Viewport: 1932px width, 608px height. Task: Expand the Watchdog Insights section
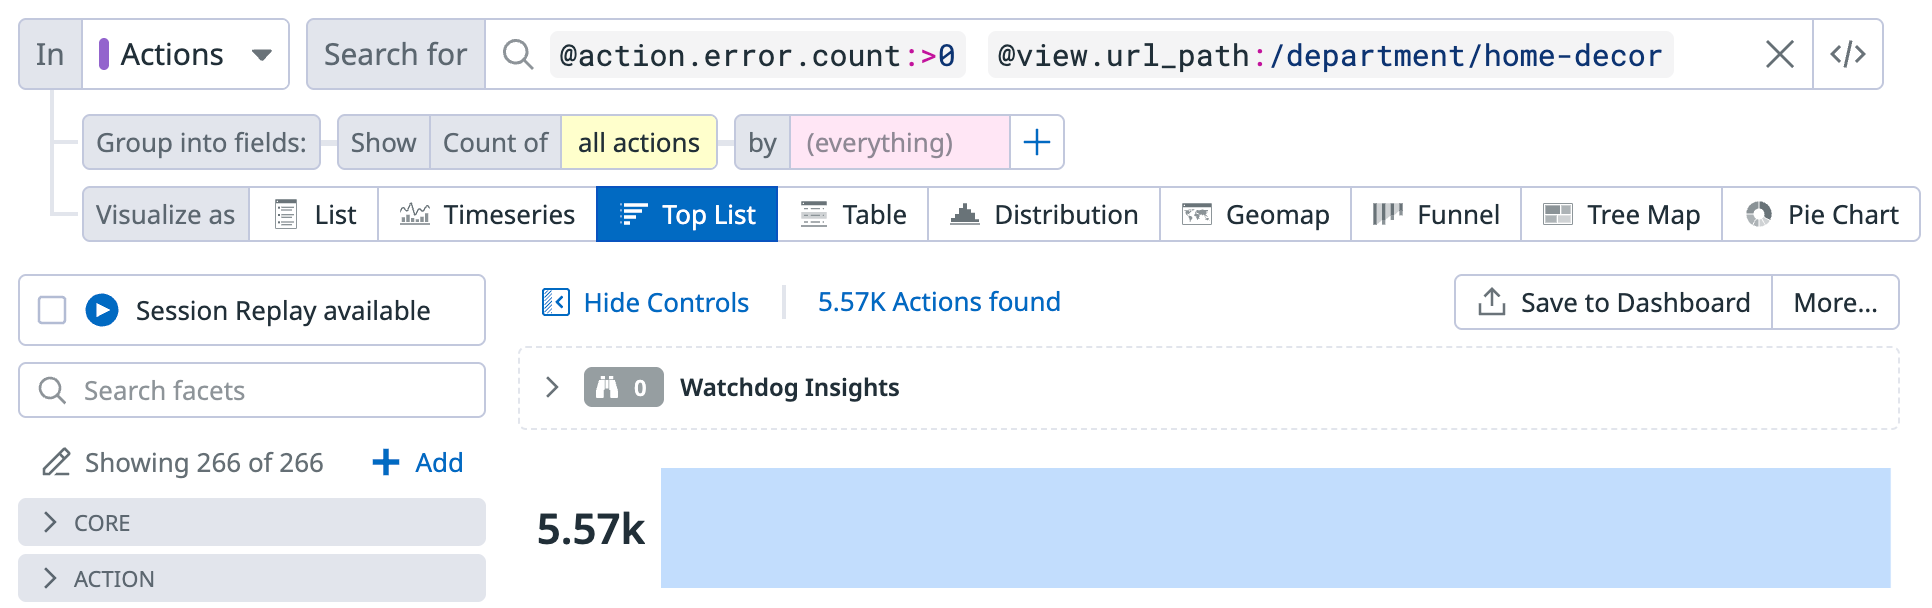551,387
